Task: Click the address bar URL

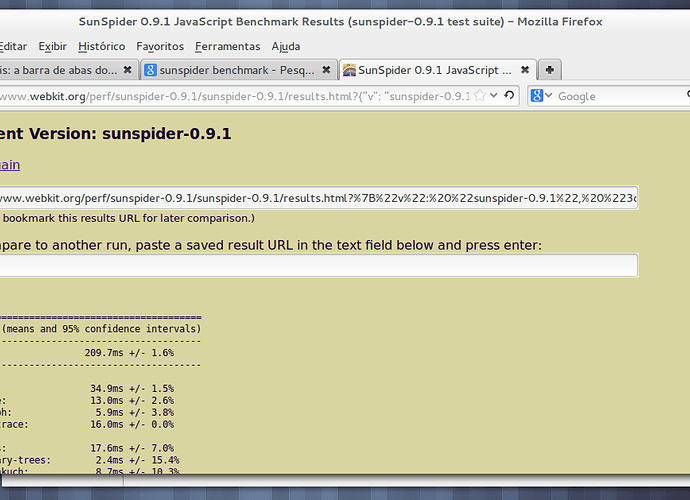Action: [x=235, y=96]
